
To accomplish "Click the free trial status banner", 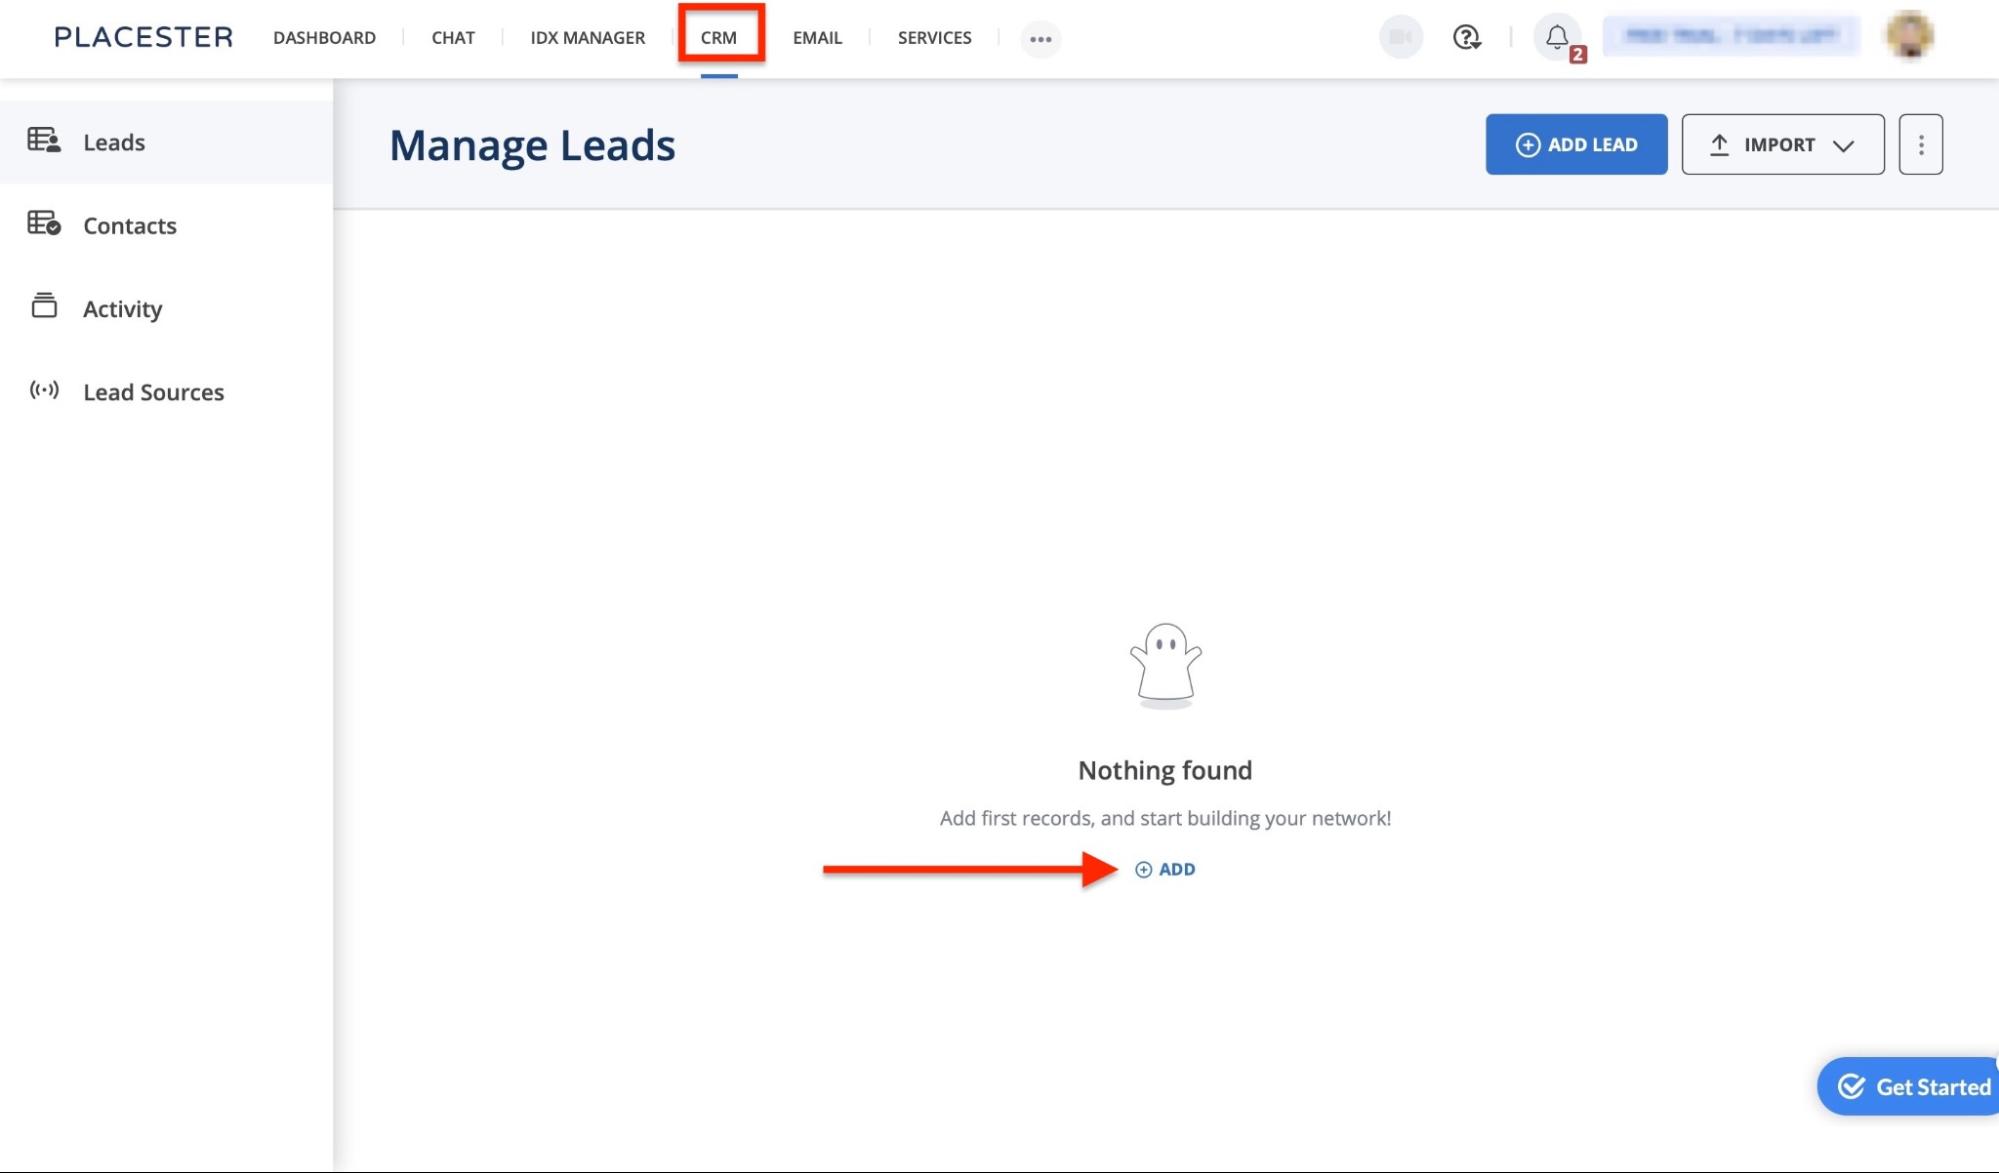I will pyautogui.click(x=1732, y=35).
